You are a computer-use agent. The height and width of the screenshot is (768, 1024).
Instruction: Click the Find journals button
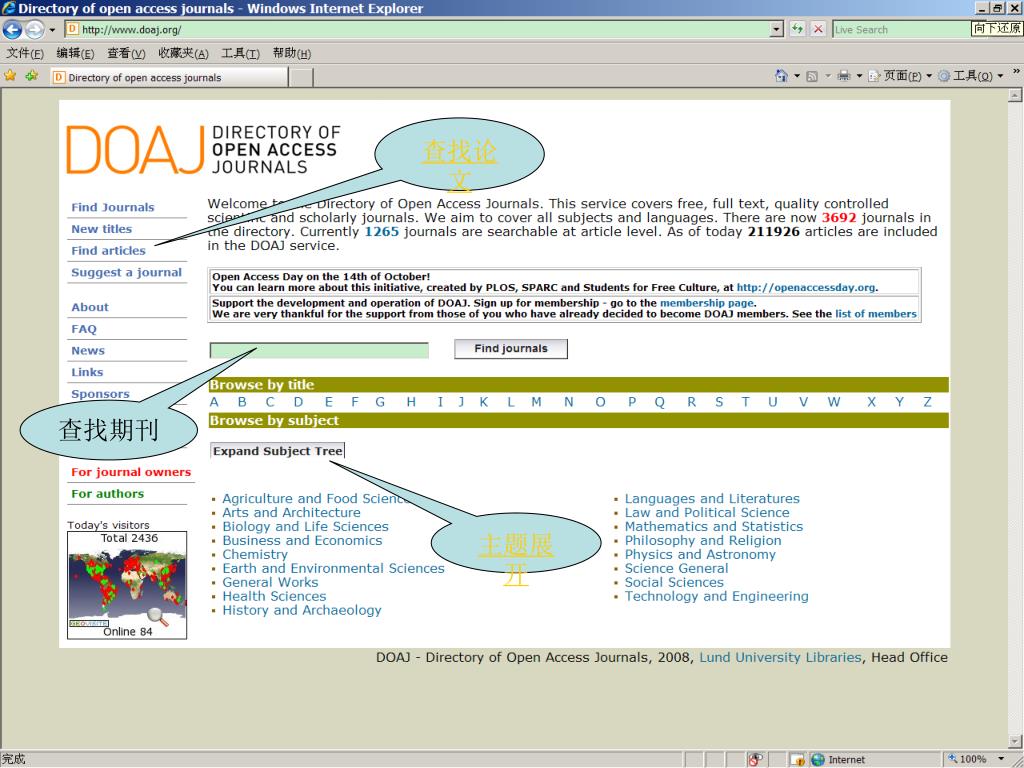(x=511, y=349)
